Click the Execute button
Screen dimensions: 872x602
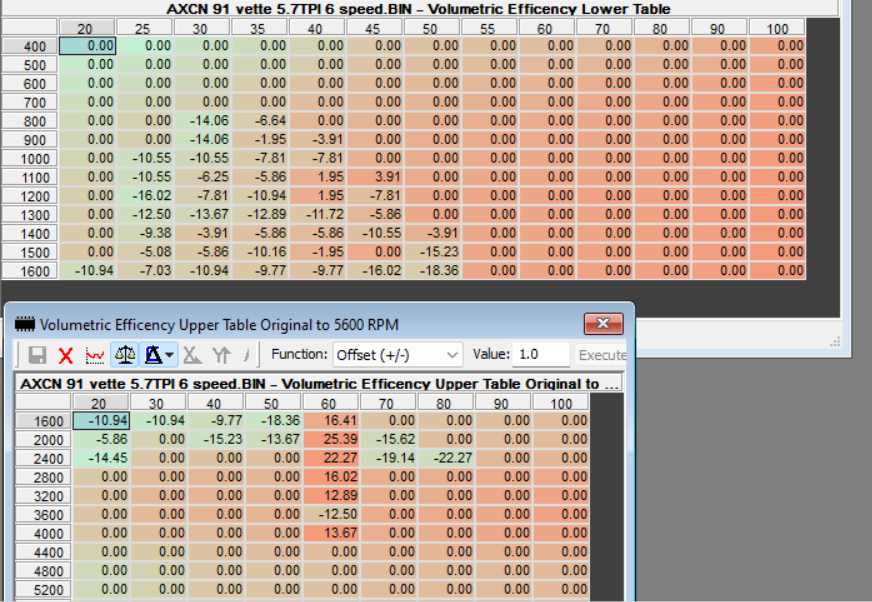[602, 355]
